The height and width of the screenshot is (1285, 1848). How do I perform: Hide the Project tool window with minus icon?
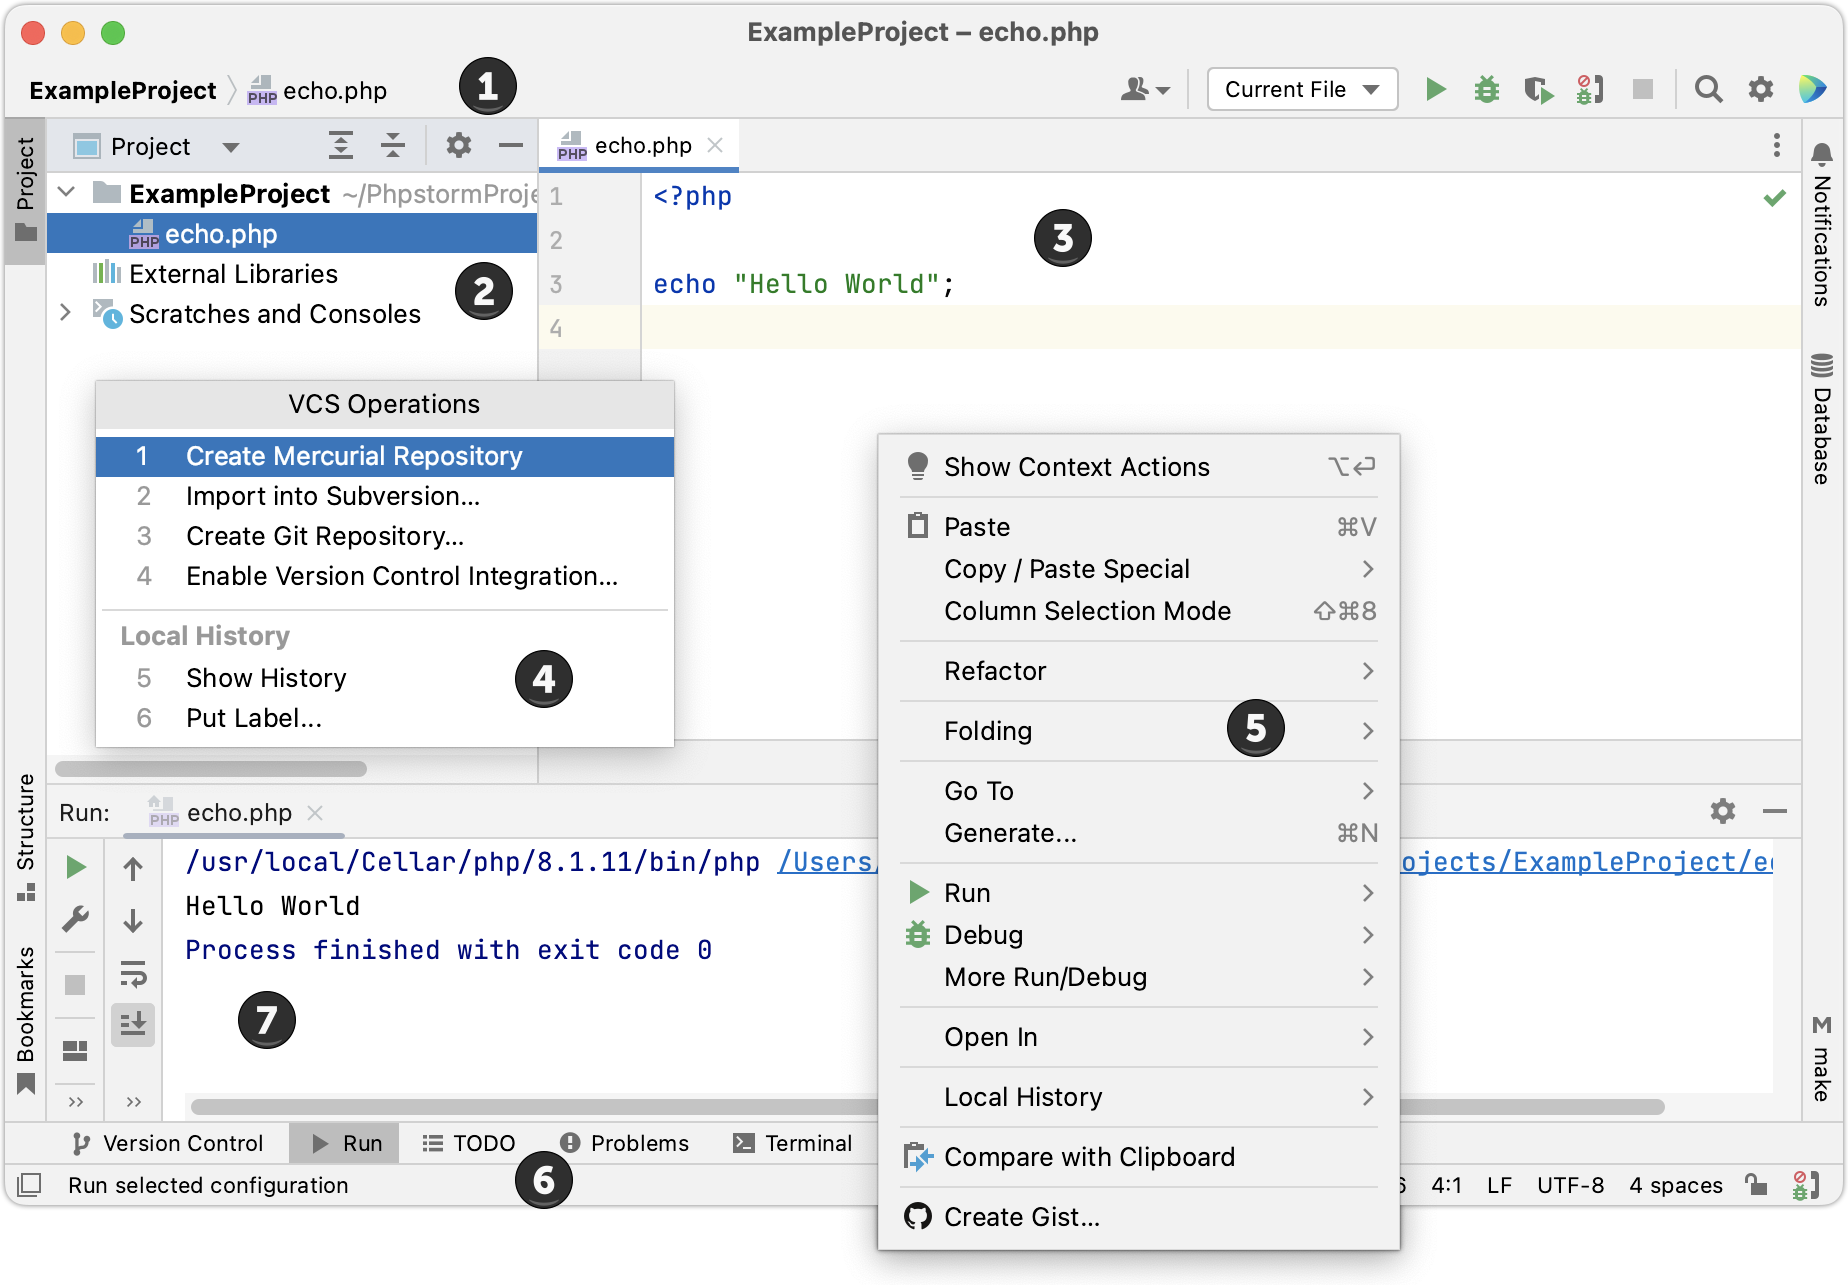(511, 146)
